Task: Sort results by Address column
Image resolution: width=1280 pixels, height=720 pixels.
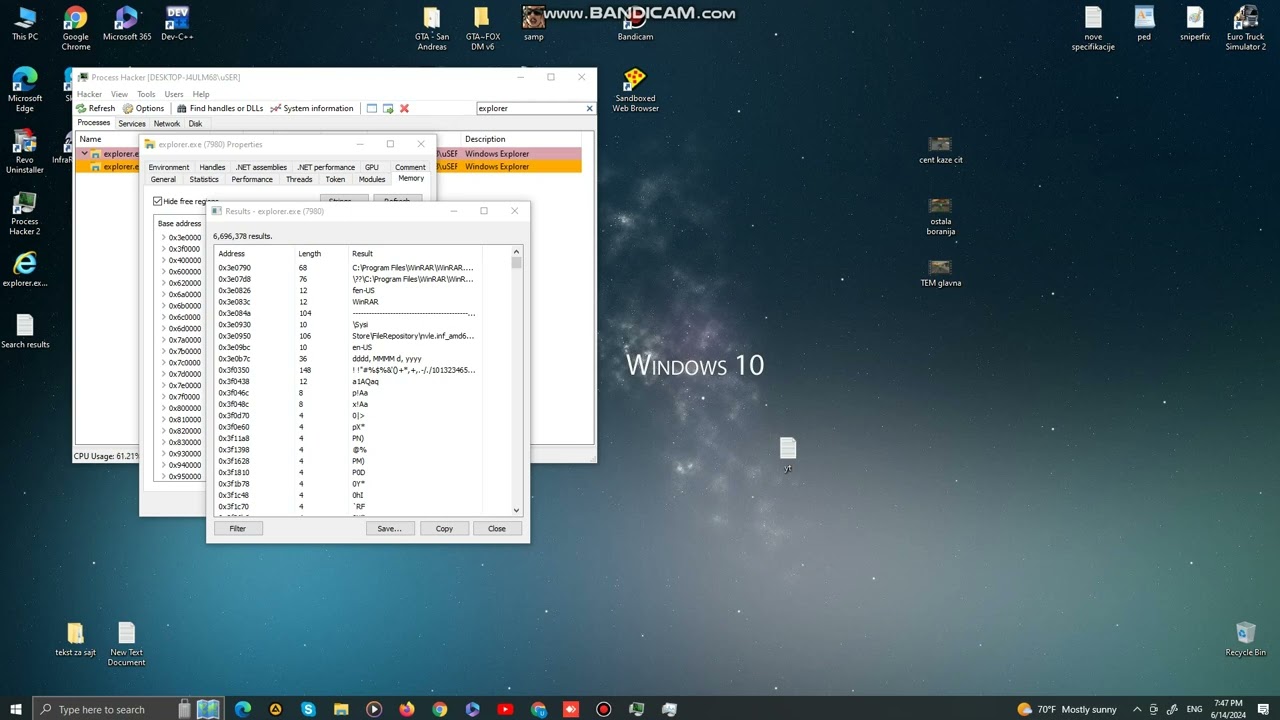Action: click(254, 254)
